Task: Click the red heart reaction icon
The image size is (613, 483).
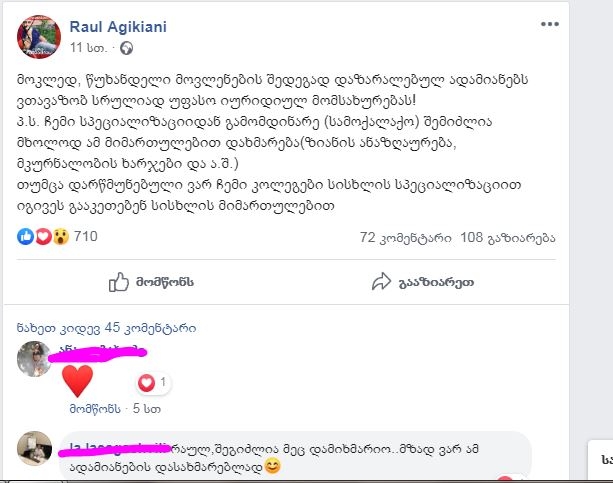Action: tap(43, 237)
